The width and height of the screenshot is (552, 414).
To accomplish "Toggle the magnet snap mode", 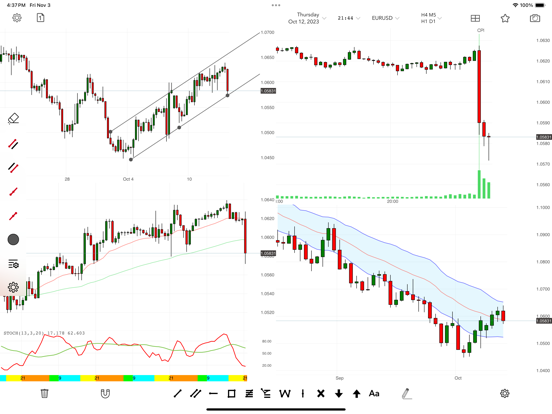I will click(x=105, y=394).
